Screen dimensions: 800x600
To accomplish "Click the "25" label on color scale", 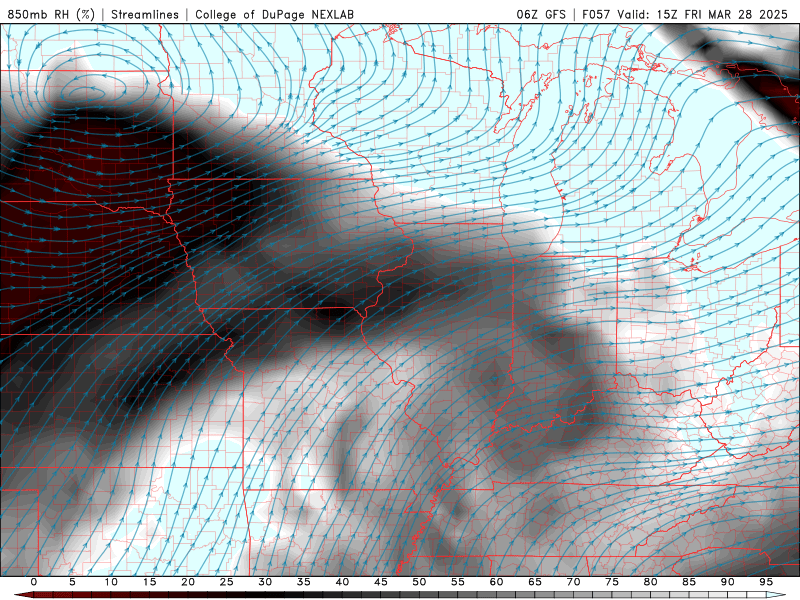I will 227,582.
